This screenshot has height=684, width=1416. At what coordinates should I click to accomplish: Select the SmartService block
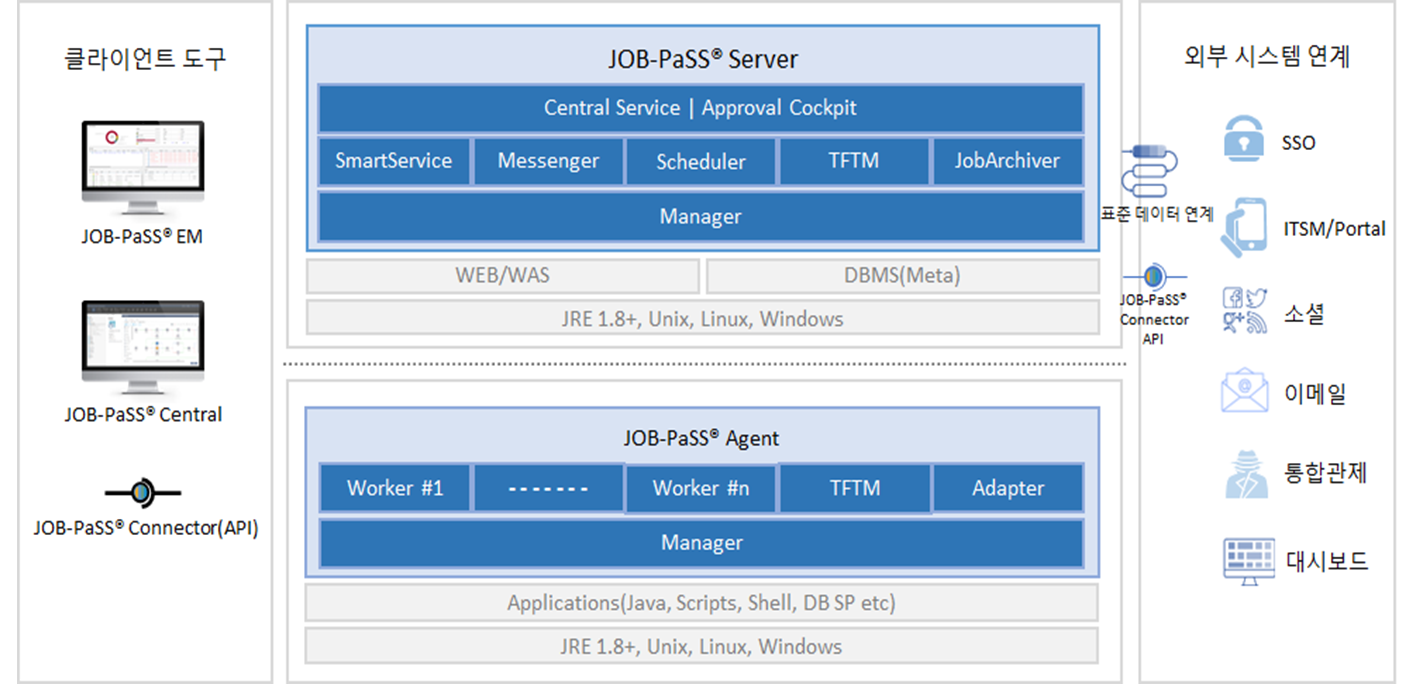click(x=394, y=162)
